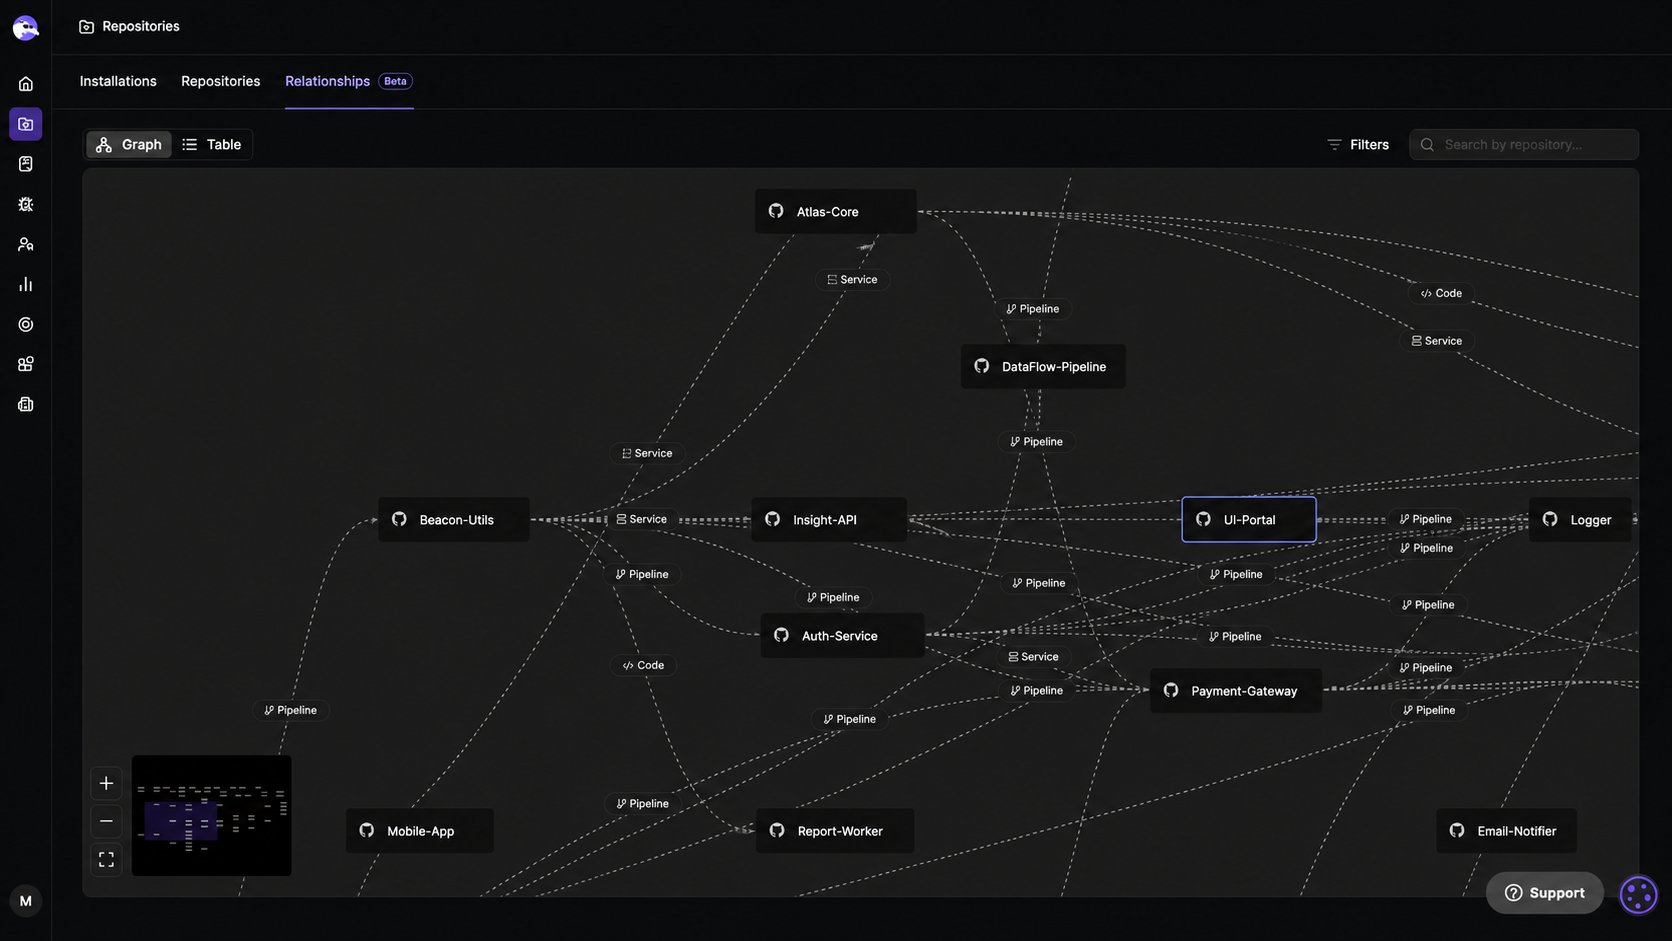Click Pipeline label above Mobile-App edge
Viewport: 1672px width, 941px height.
(x=290, y=710)
